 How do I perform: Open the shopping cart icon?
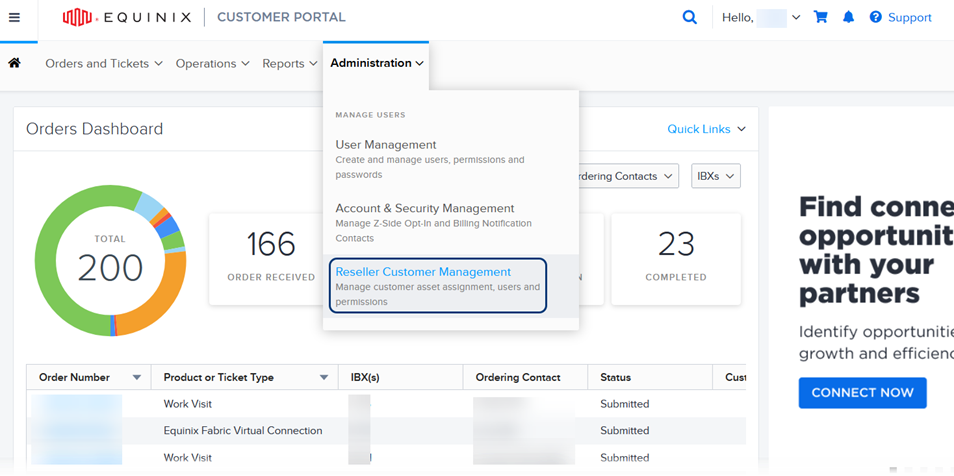click(821, 17)
